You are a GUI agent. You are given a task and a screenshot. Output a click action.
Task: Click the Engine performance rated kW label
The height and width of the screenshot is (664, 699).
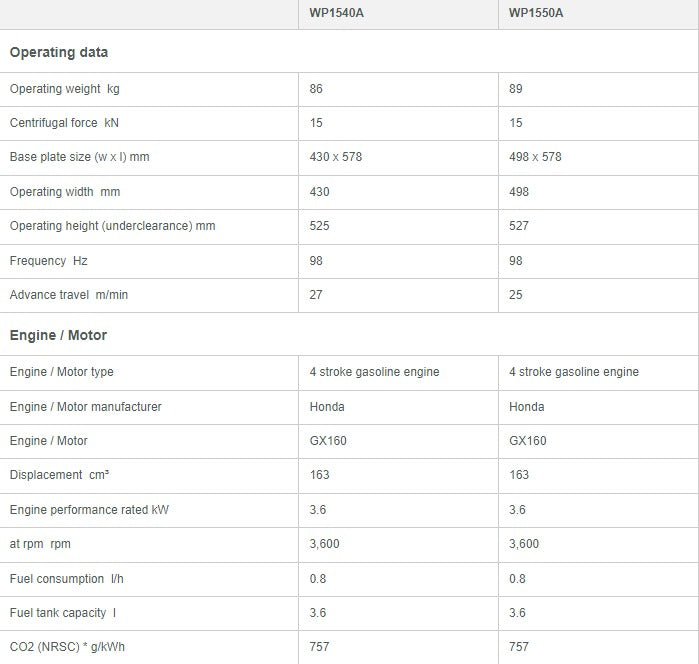click(x=89, y=510)
